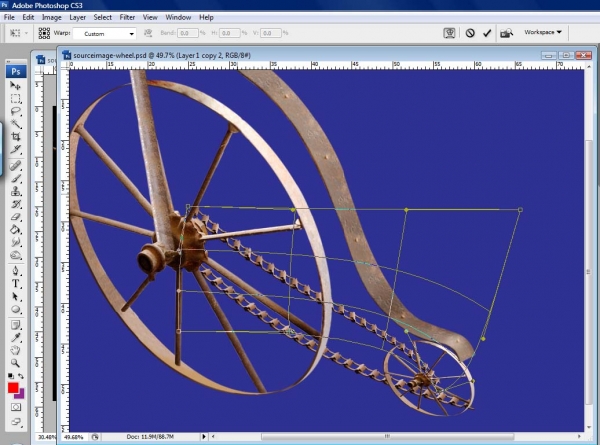Click the top-right warp mesh corner handle
Viewport: 600px width, 445px height.
pyautogui.click(x=520, y=210)
